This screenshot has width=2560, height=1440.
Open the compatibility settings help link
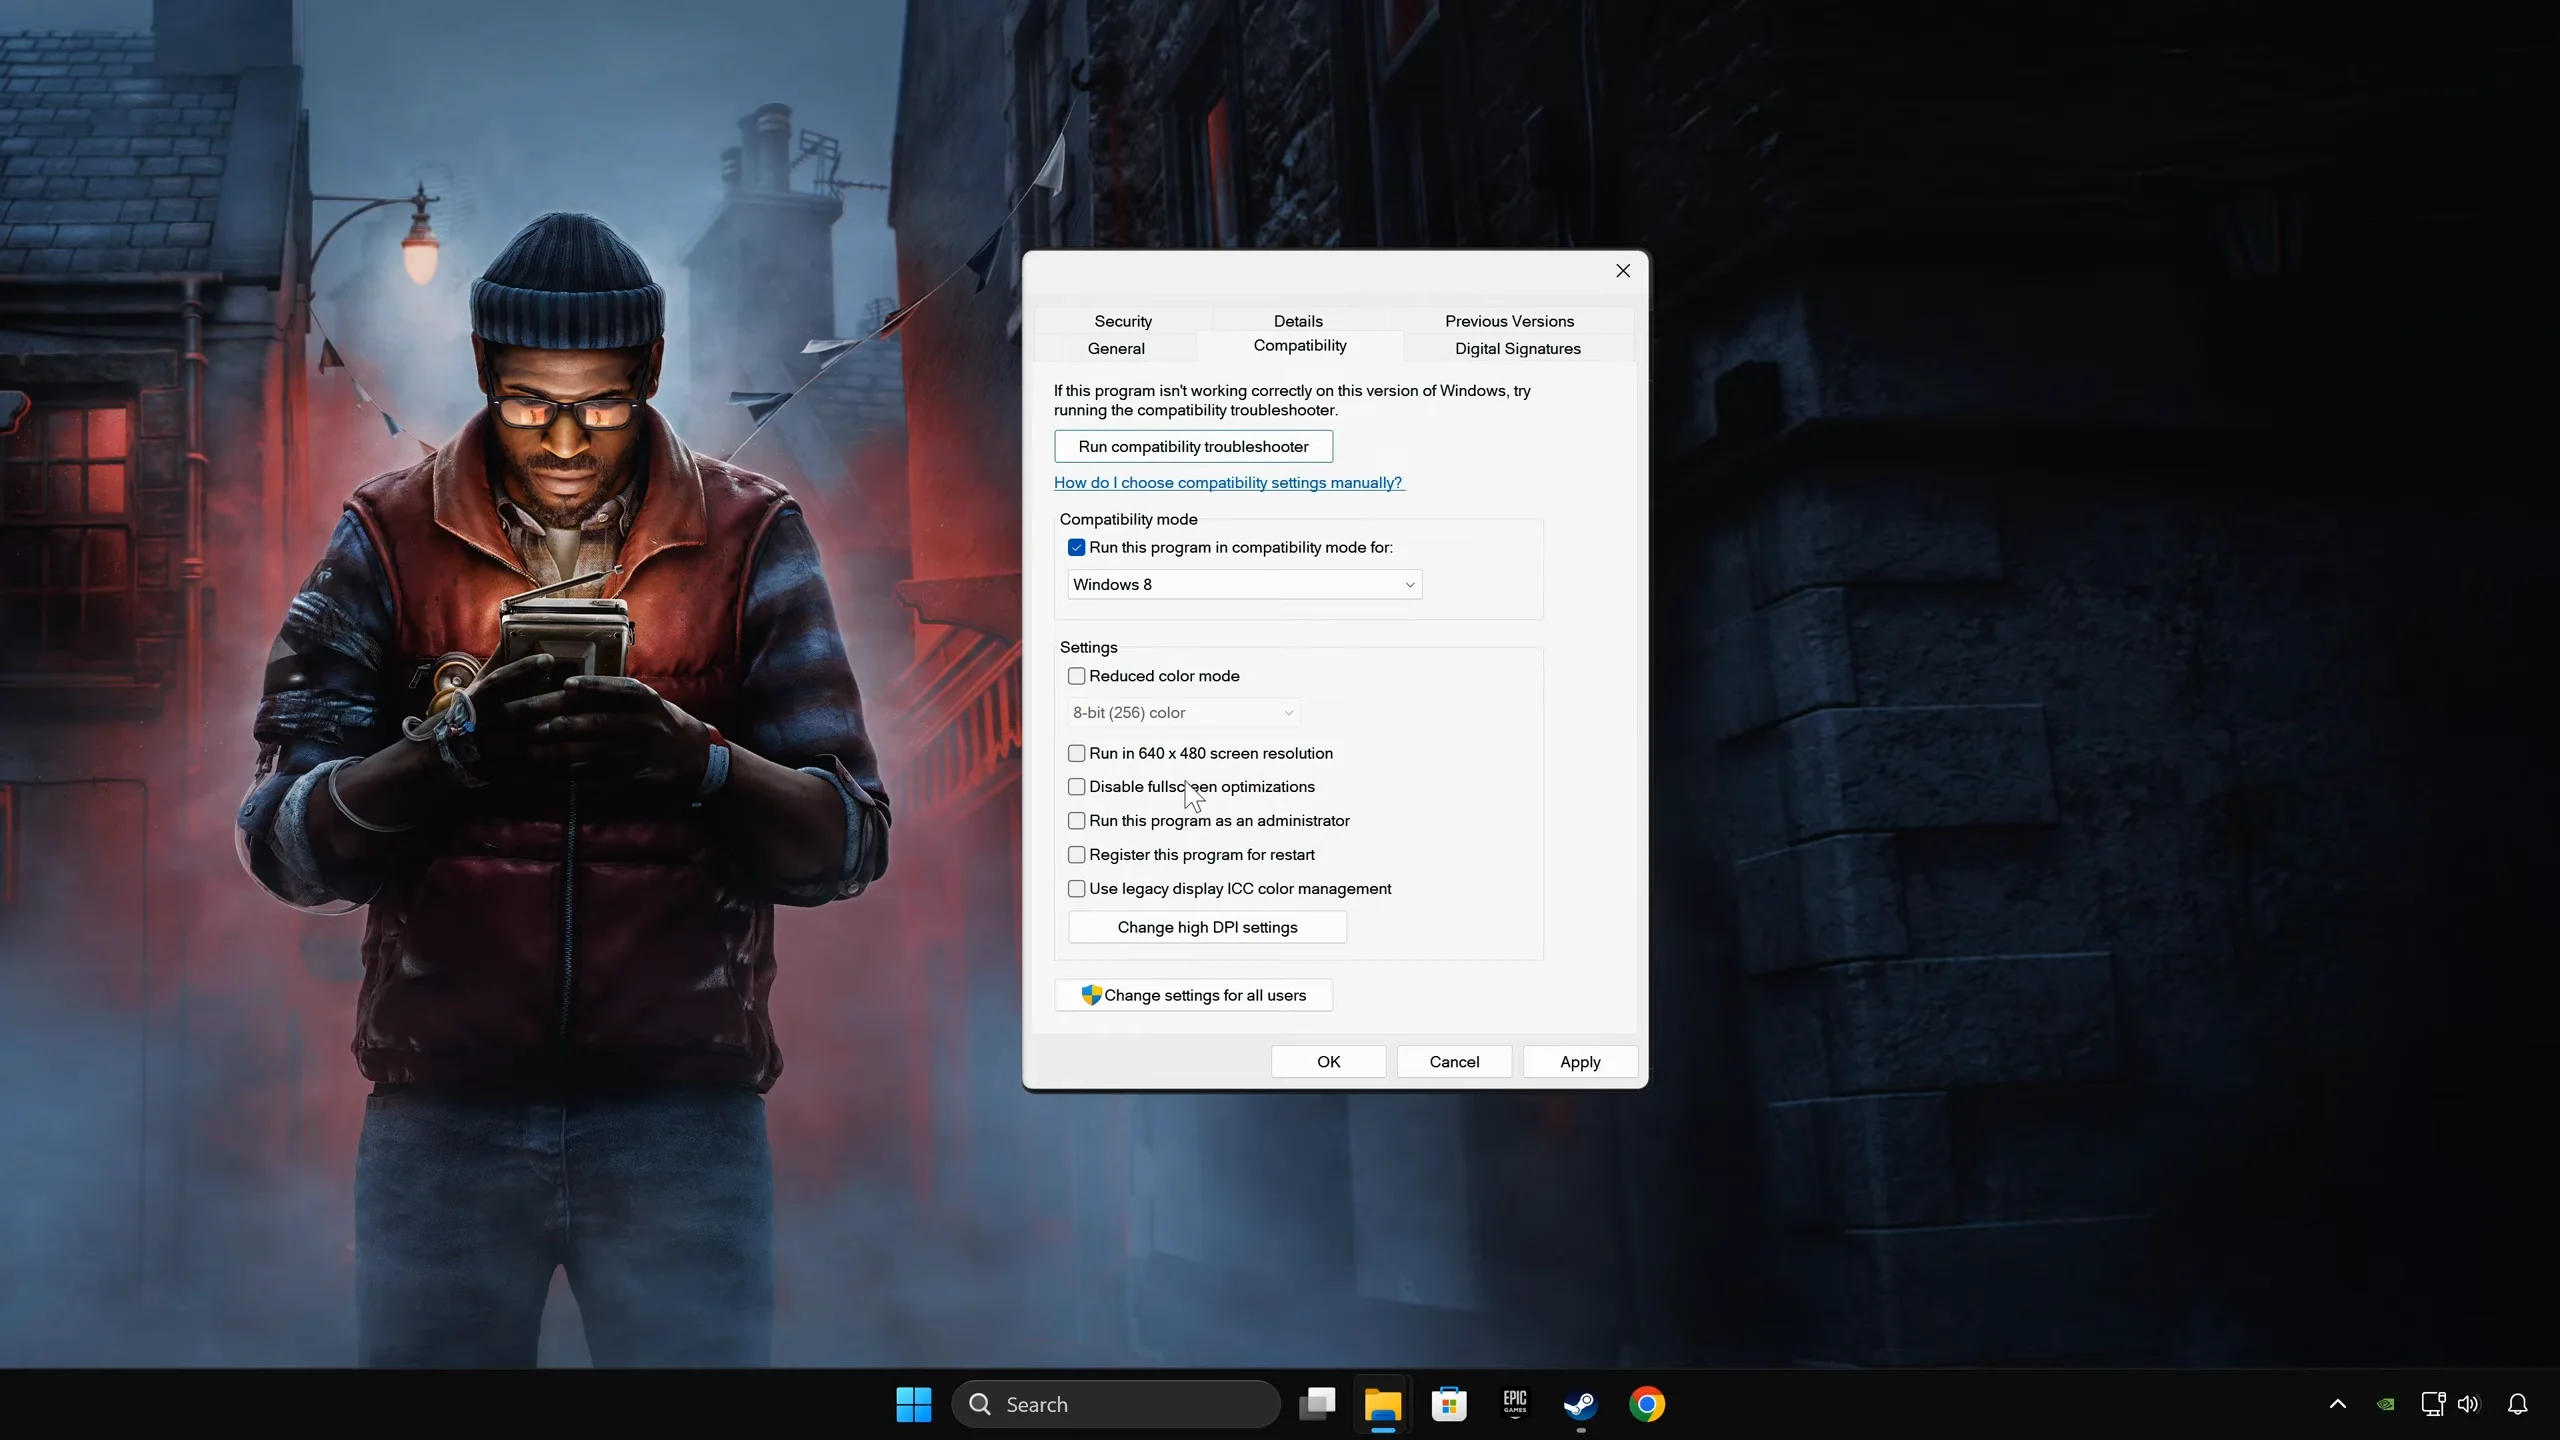pos(1229,483)
